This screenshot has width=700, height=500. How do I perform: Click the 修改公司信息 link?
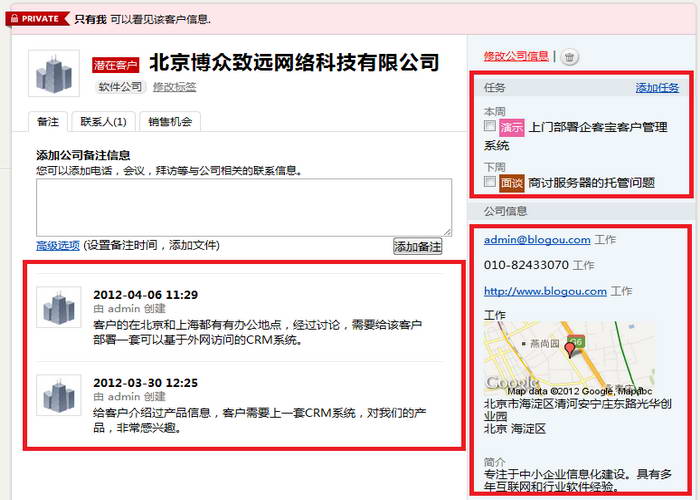point(516,56)
